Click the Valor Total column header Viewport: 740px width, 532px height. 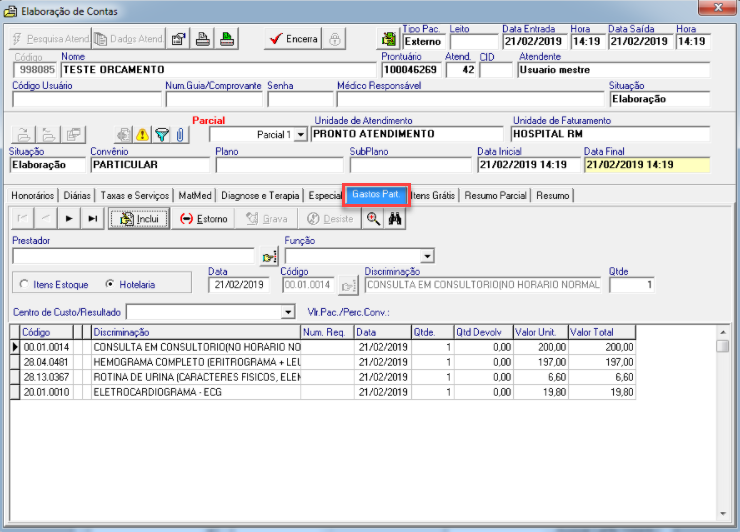point(602,332)
